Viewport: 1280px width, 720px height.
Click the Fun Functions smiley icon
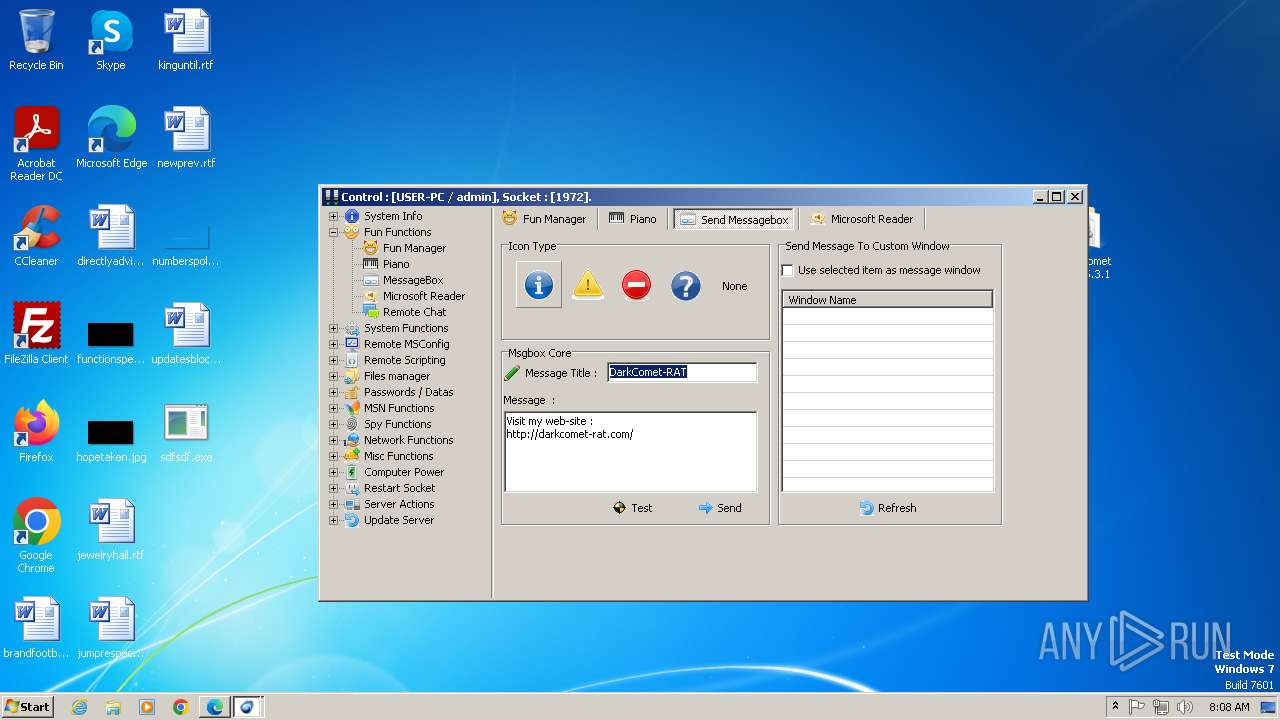[x=351, y=232]
